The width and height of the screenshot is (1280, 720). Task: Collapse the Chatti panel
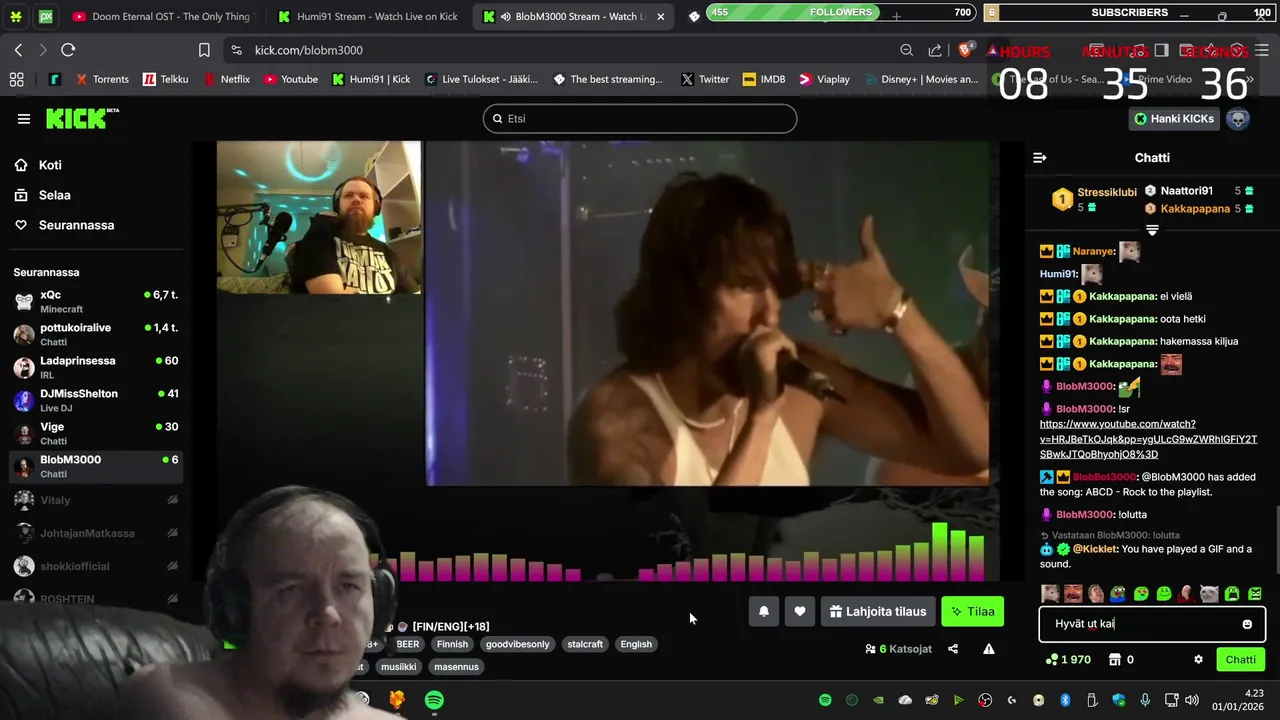pyautogui.click(x=1040, y=158)
